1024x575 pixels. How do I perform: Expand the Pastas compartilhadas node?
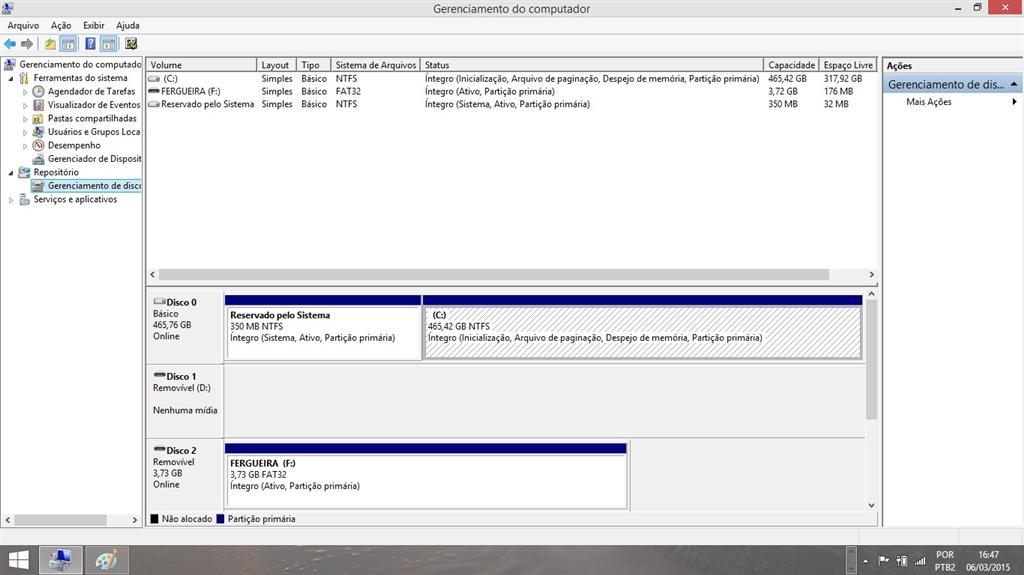coord(25,119)
